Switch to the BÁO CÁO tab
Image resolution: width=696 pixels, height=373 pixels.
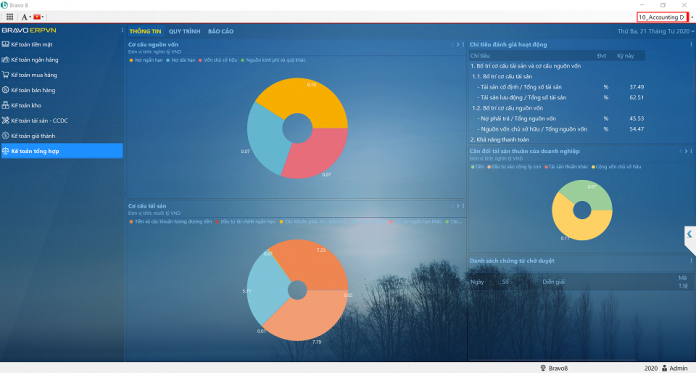pos(221,31)
